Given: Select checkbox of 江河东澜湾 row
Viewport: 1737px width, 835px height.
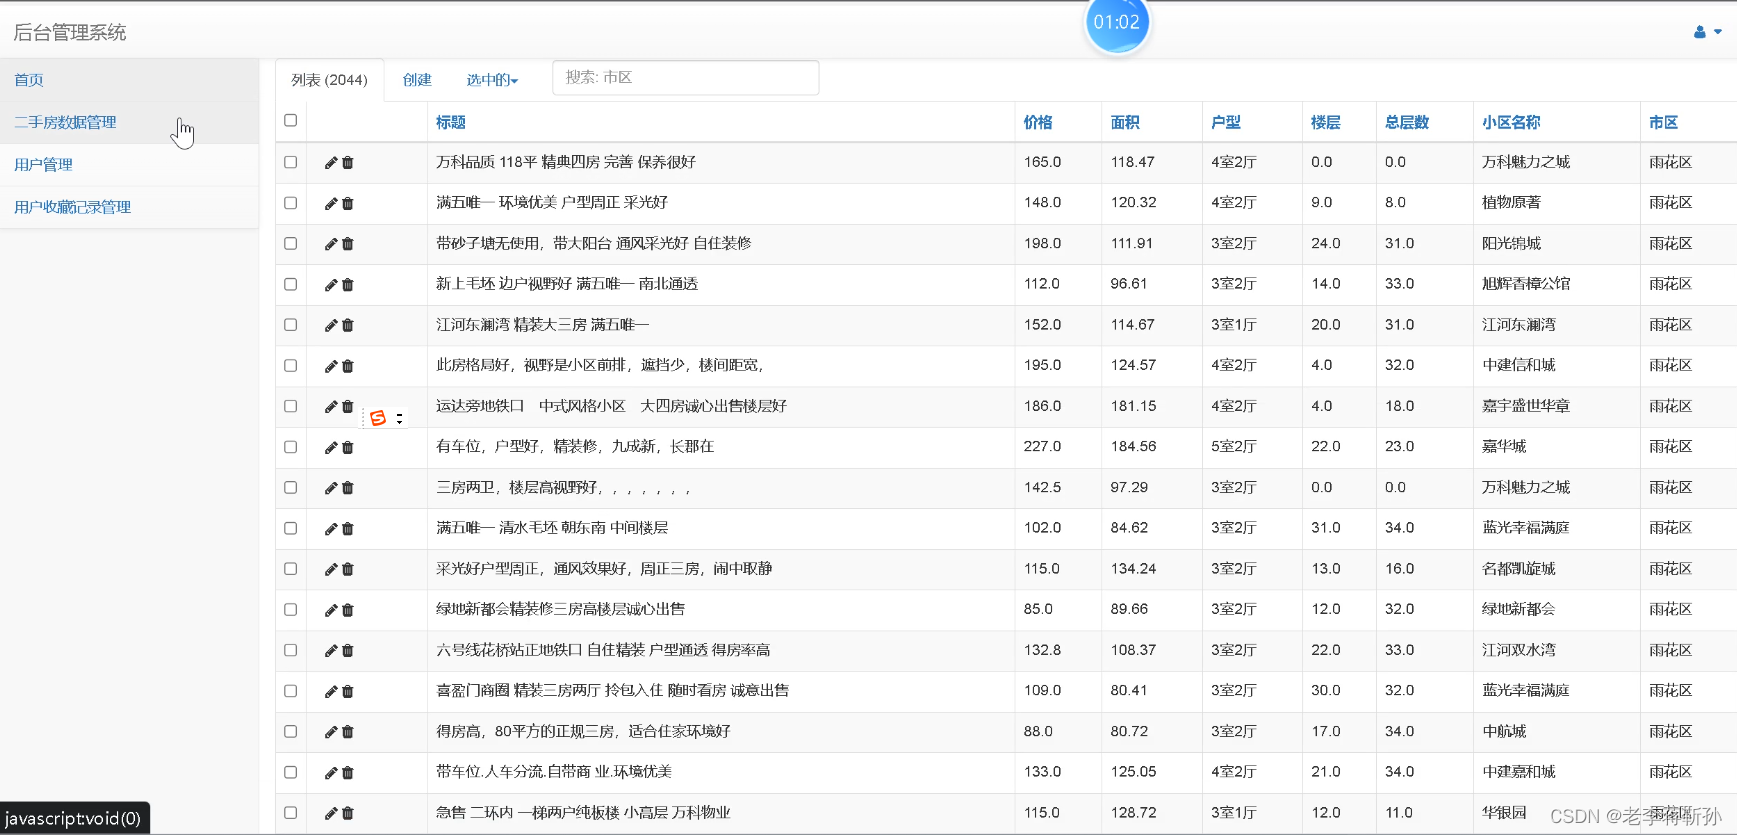Looking at the screenshot, I should pos(291,325).
